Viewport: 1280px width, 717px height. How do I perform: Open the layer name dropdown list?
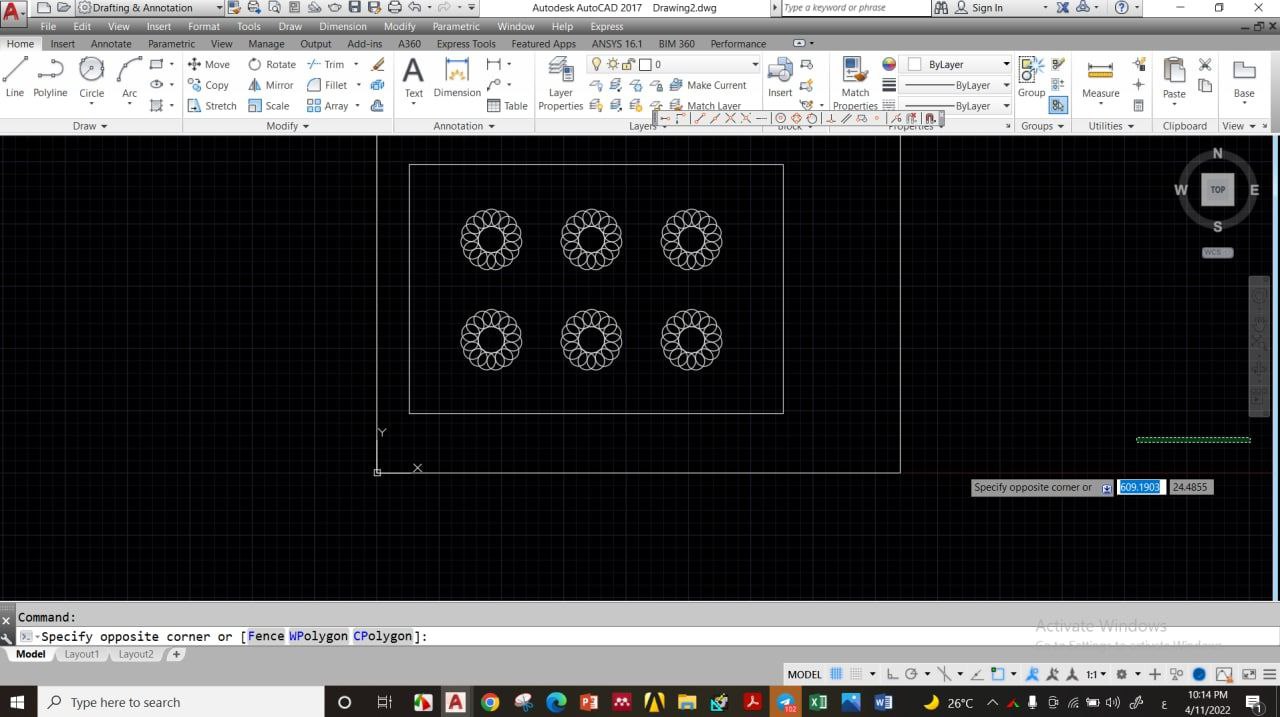755,64
